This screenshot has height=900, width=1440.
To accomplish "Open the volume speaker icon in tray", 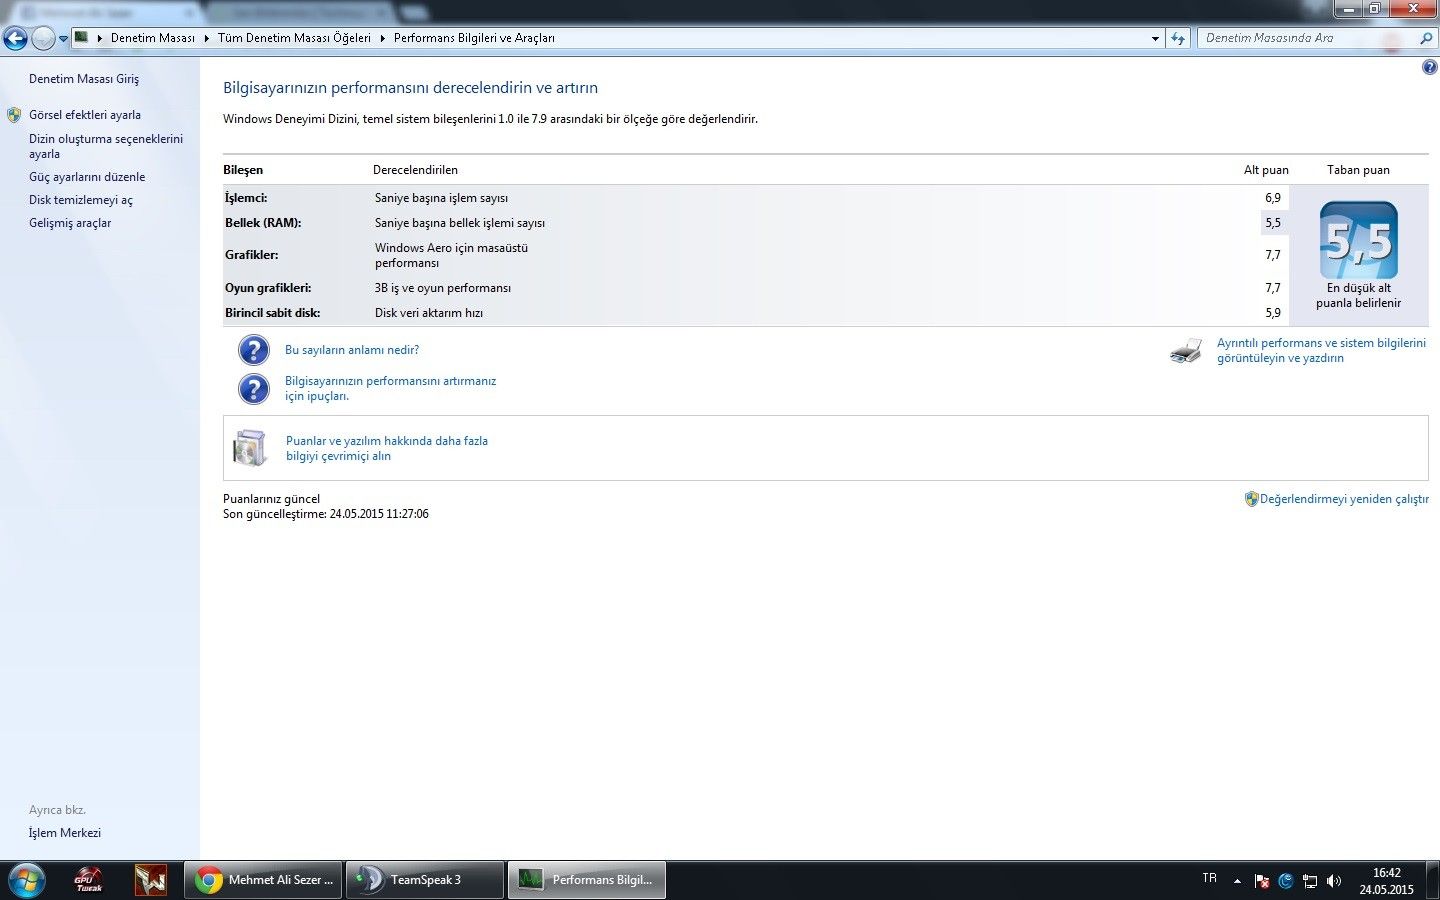I will pyautogui.click(x=1334, y=881).
